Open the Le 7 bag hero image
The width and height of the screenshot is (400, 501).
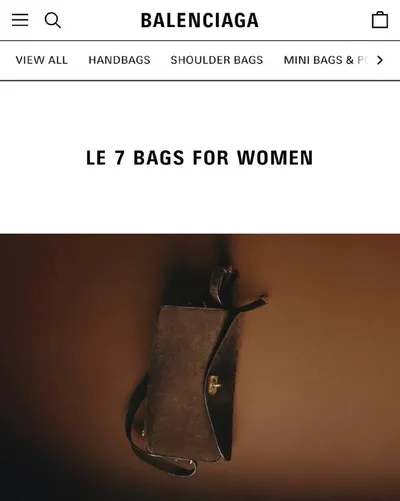200,367
